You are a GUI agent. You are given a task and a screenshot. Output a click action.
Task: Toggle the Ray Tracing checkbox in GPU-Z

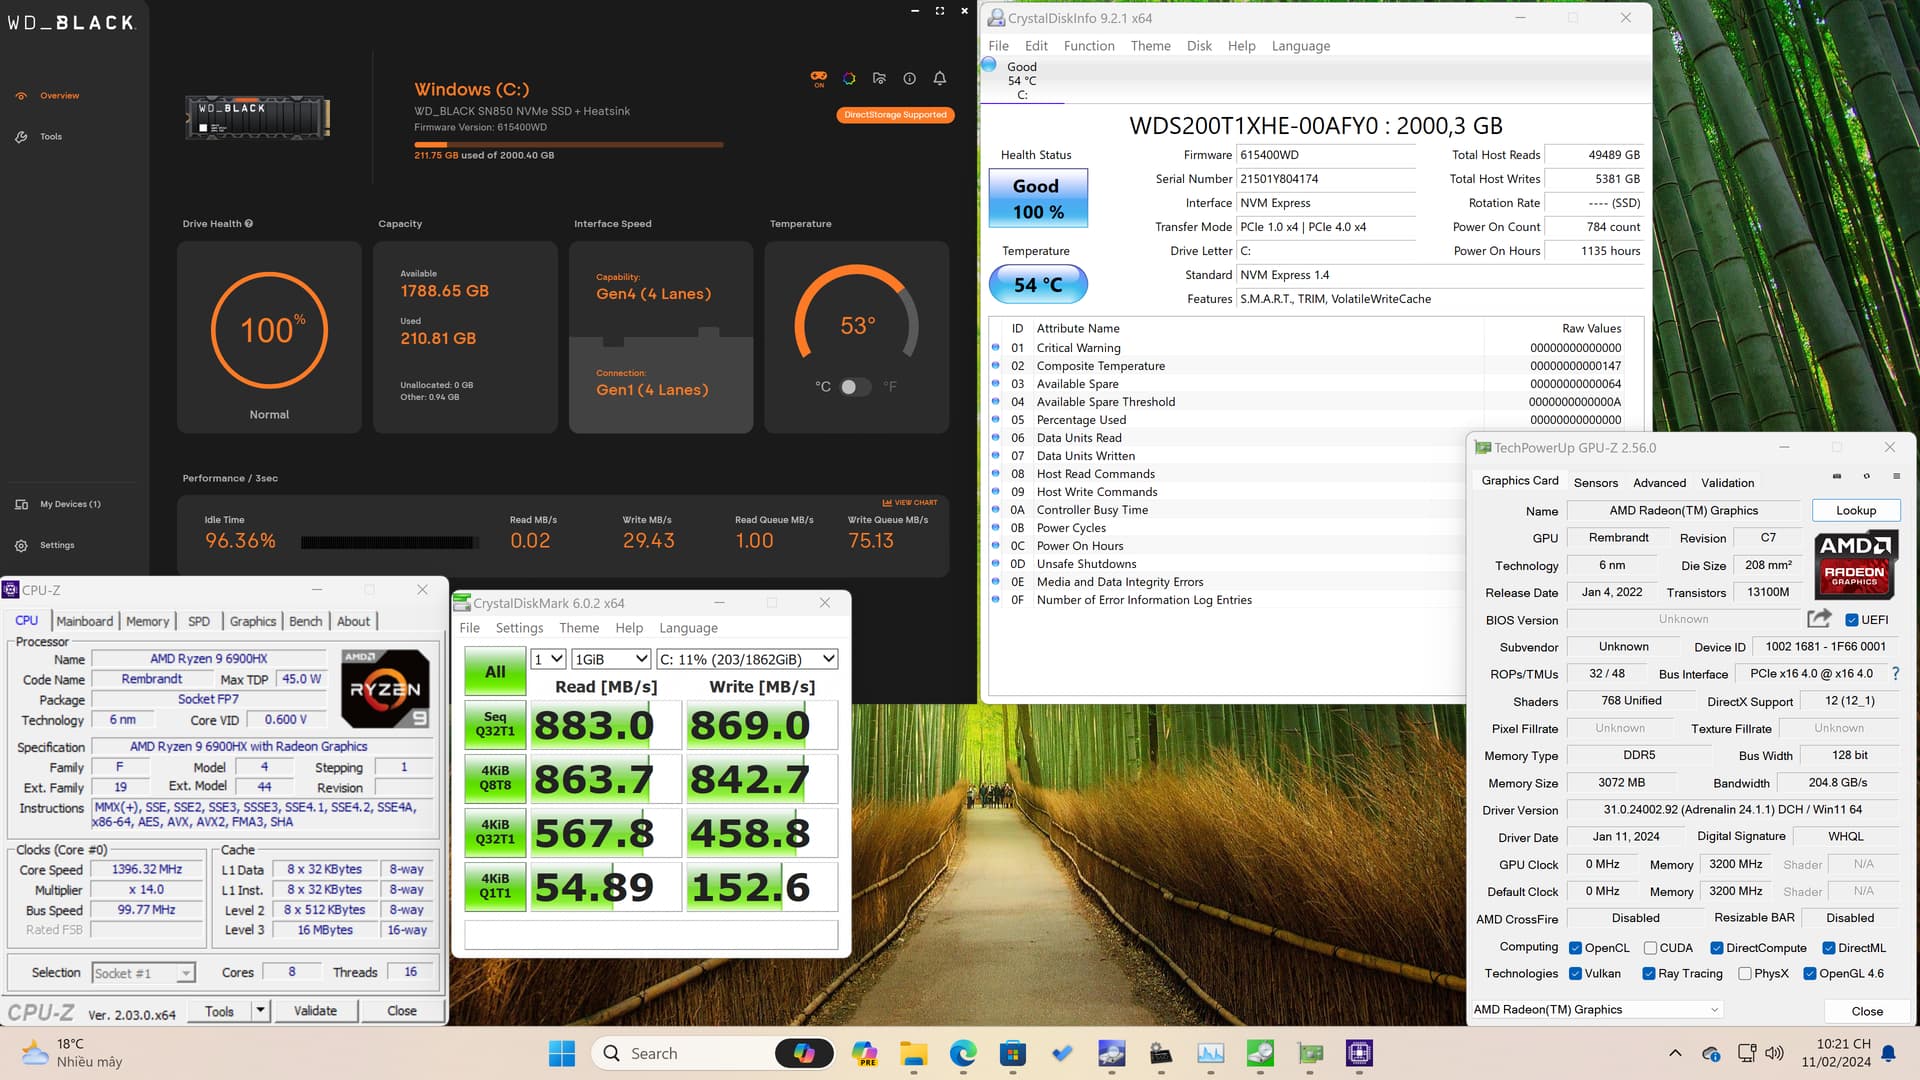click(1648, 974)
